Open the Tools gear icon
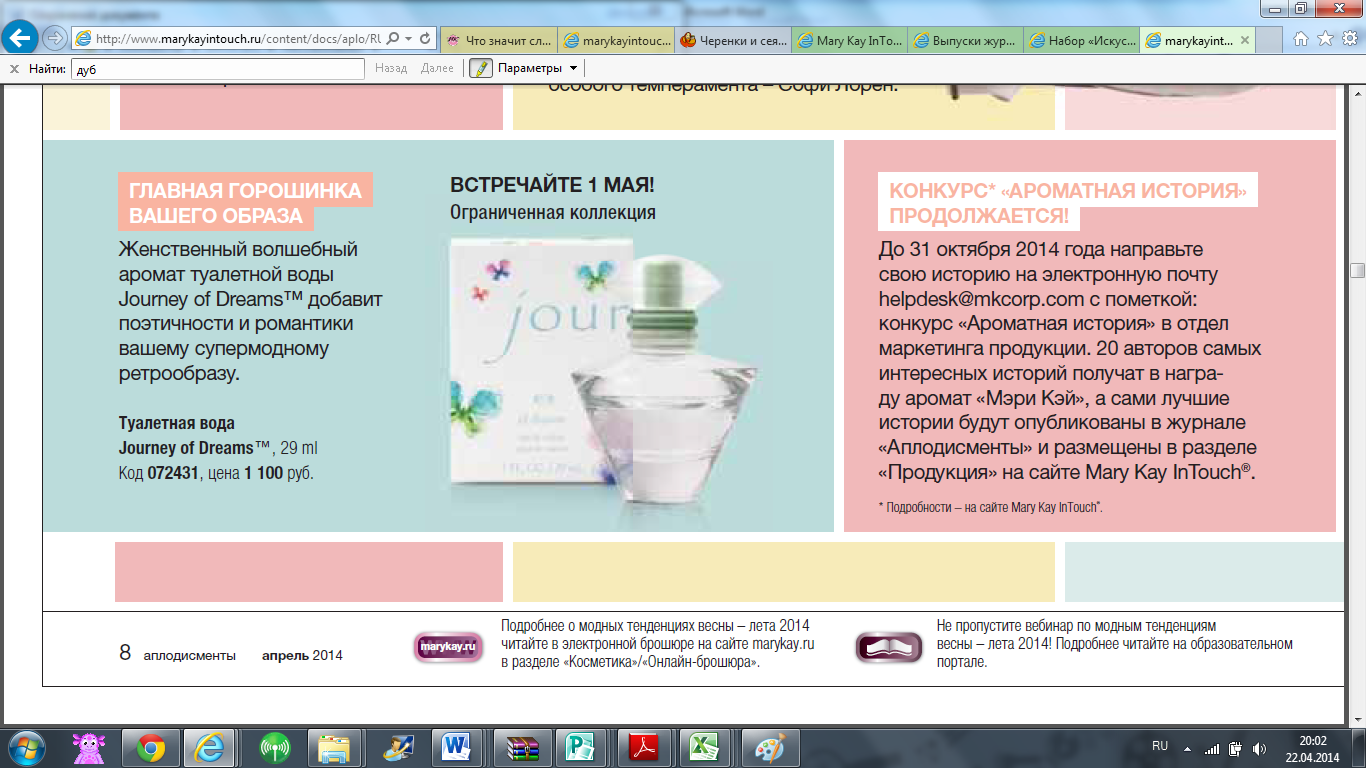This screenshot has height=768, width=1366. tap(1348, 39)
